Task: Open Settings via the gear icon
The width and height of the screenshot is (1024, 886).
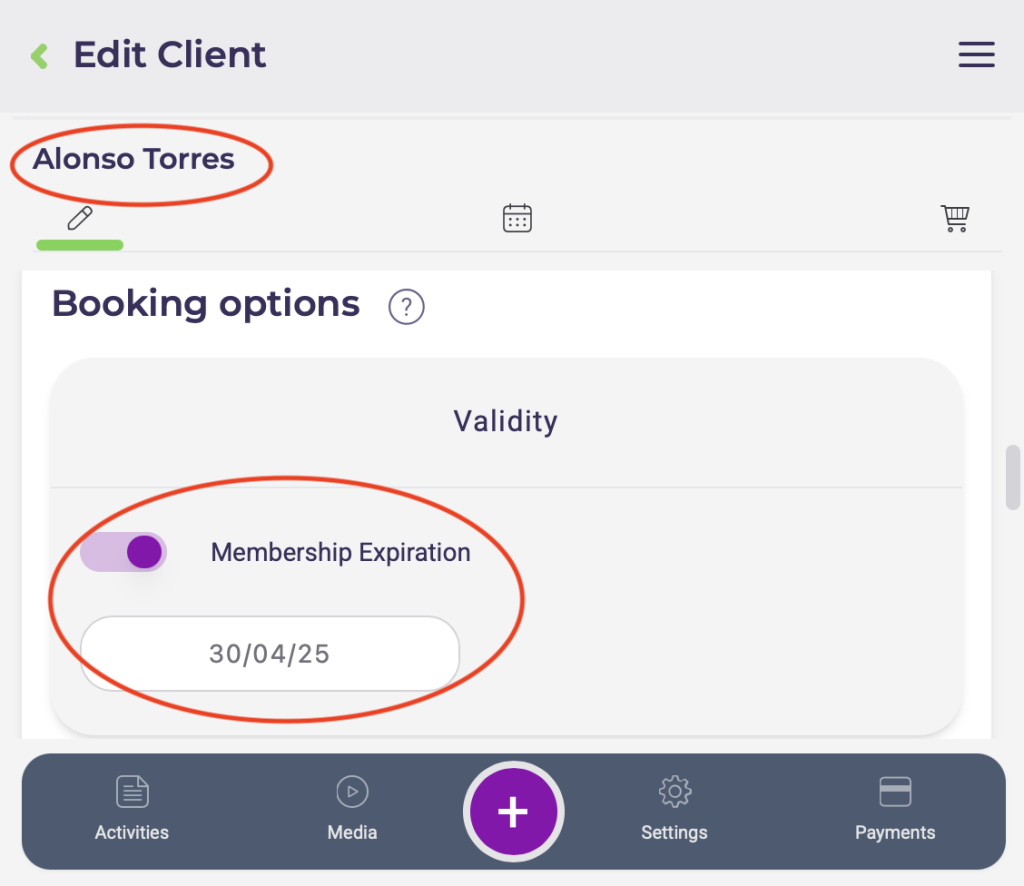Action: pyautogui.click(x=674, y=808)
